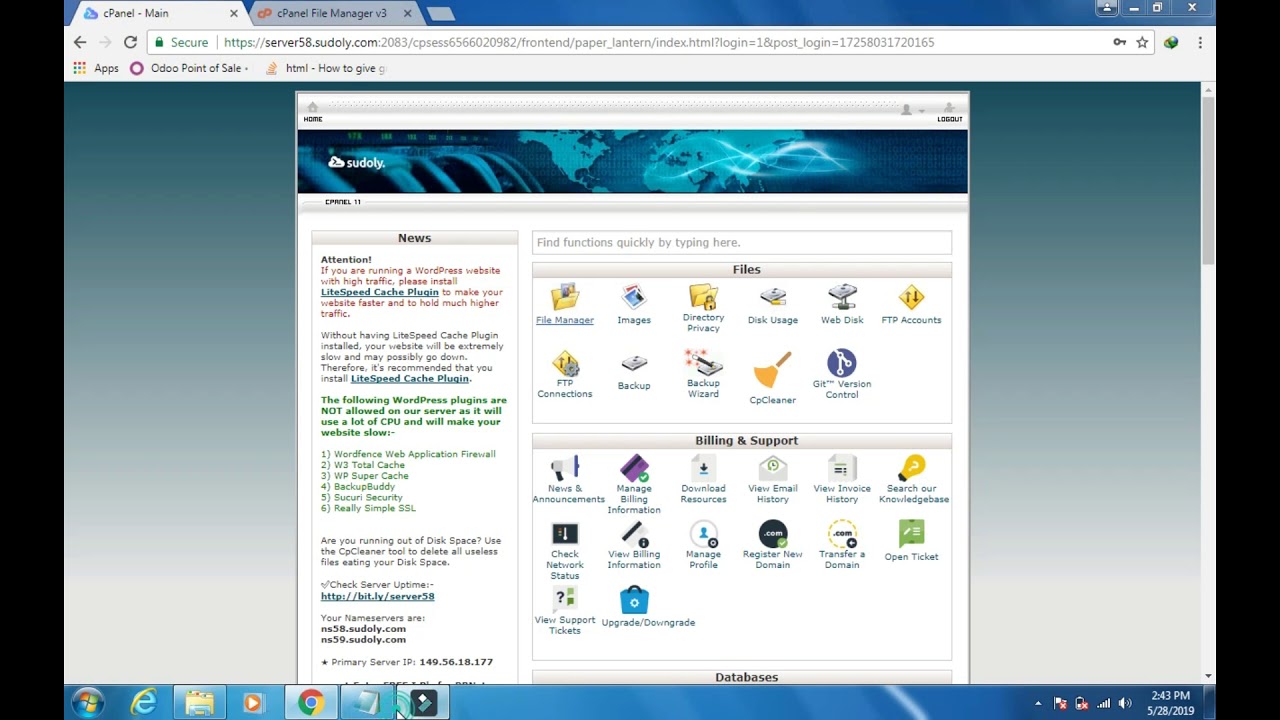The height and width of the screenshot is (720, 1280).
Task: Open the Odoo Point of Sale bookmark
Action: 188,68
